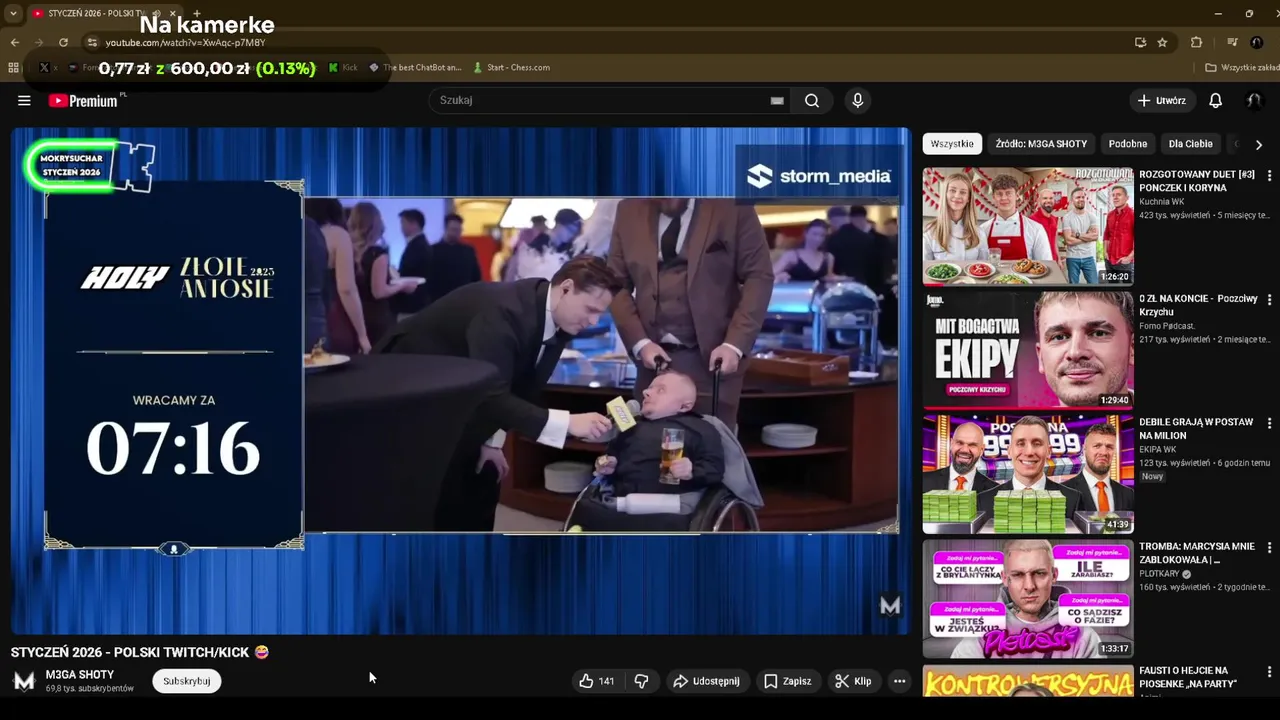Save video with Zapisz button
The height and width of the screenshot is (720, 1280).
tap(787, 681)
